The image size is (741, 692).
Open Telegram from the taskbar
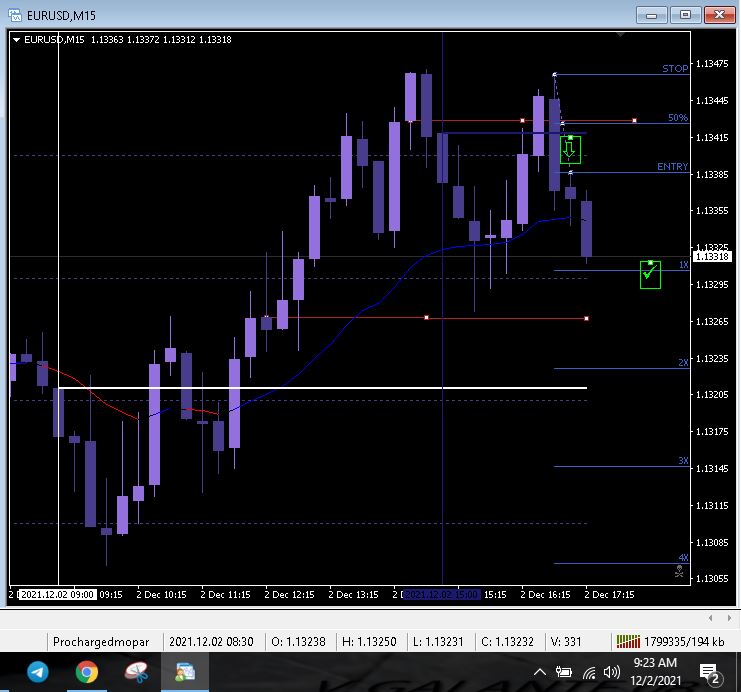(x=38, y=672)
